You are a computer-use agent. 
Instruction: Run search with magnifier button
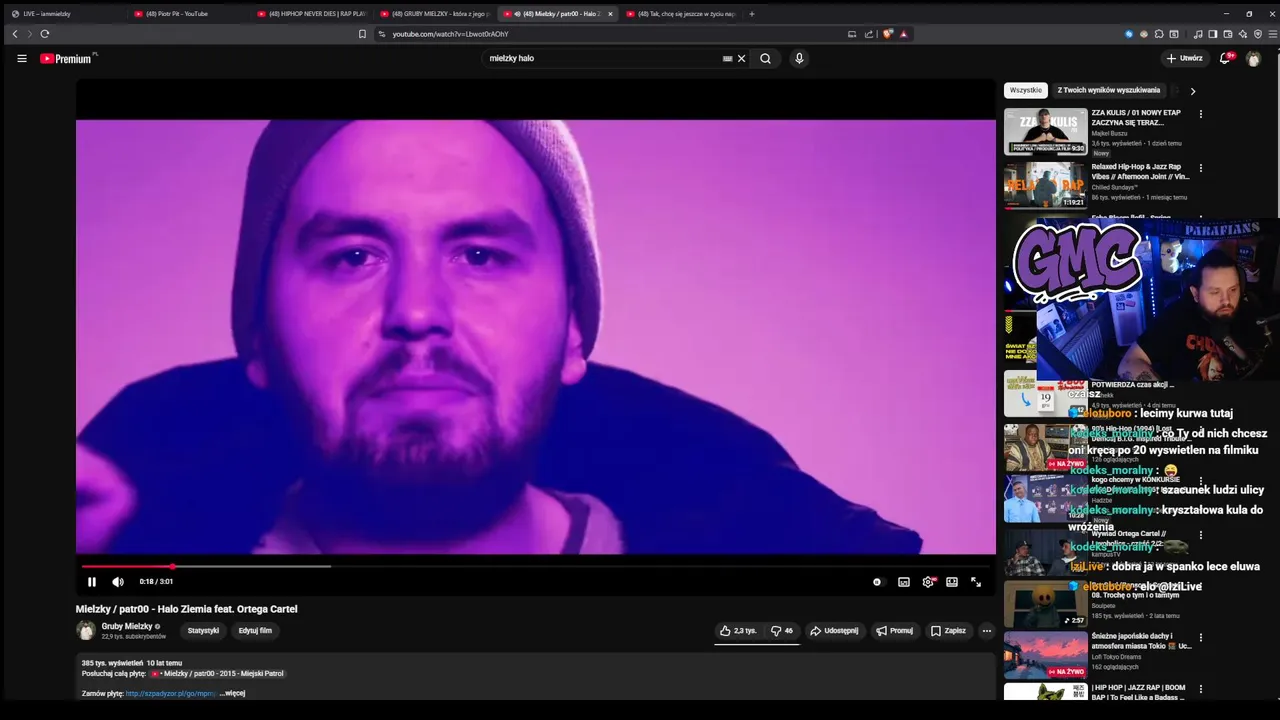click(765, 58)
